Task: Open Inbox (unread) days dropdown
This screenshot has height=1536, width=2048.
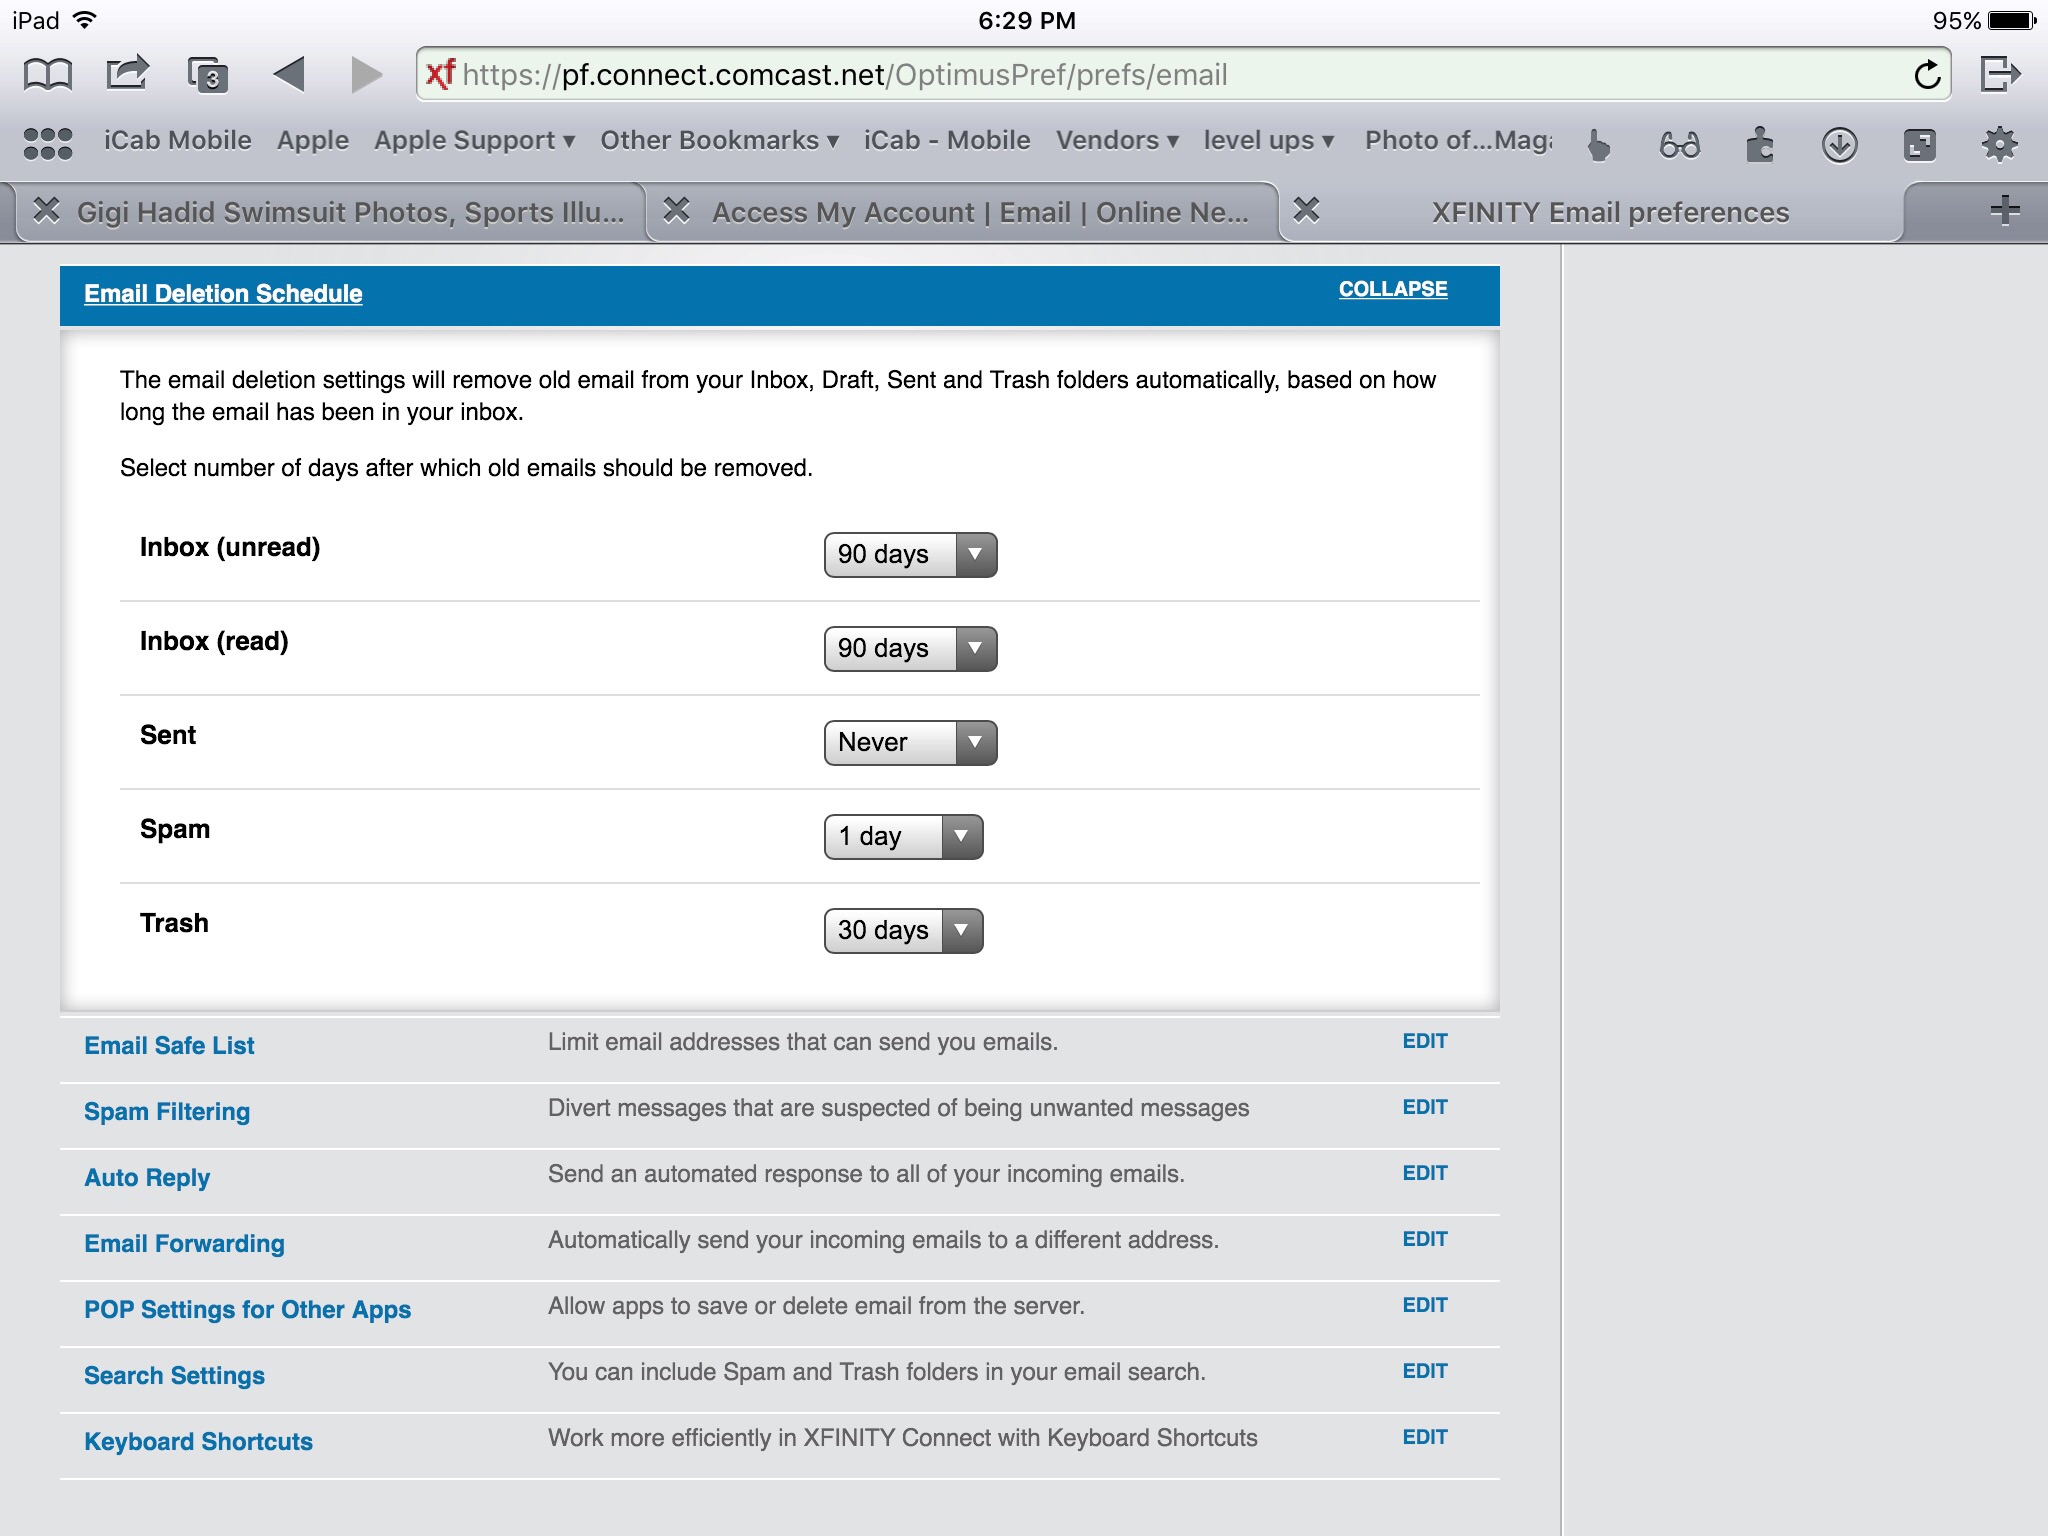Action: pyautogui.click(x=910, y=555)
